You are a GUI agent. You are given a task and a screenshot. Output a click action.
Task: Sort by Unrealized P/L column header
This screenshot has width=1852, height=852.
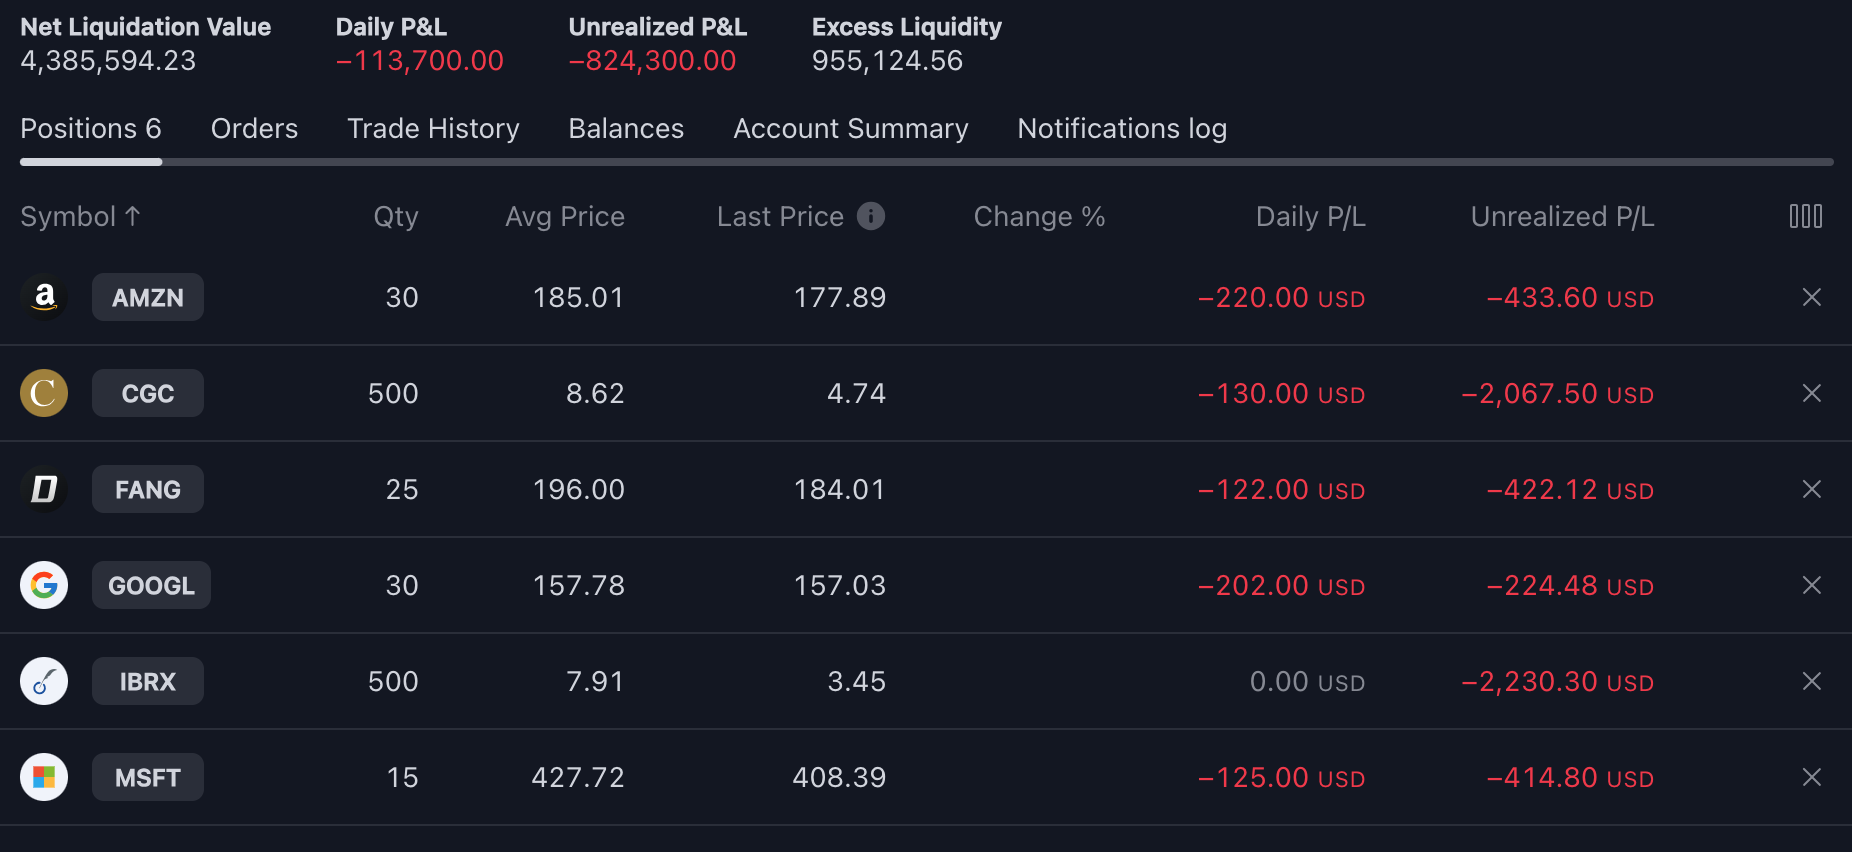click(x=1562, y=216)
